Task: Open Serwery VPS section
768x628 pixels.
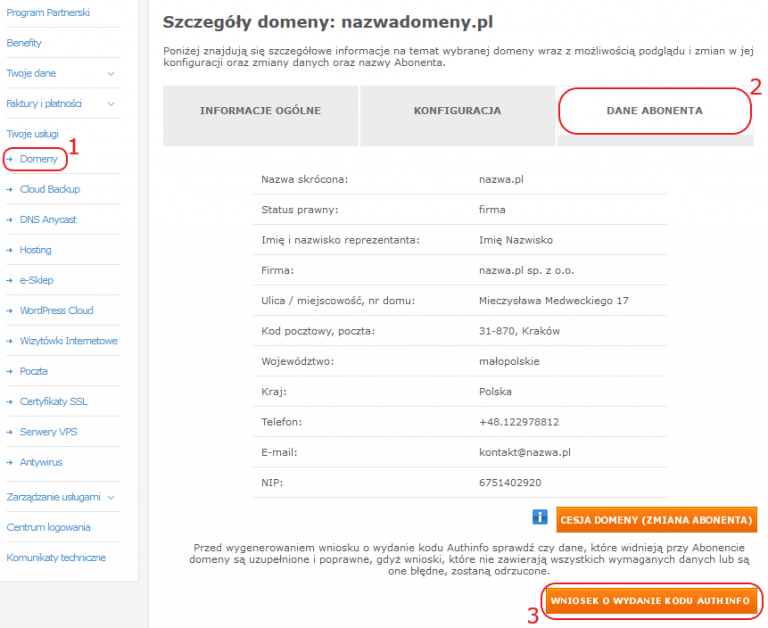Action: tap(49, 432)
